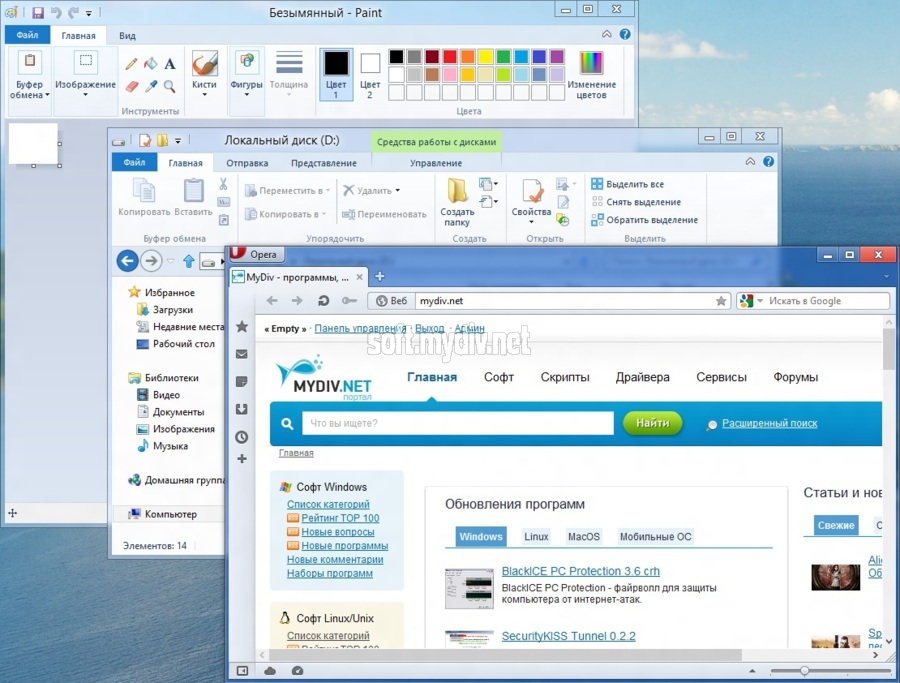Go back in the Explorer window
Screen dimensions: 900x683
pyautogui.click(x=127, y=261)
